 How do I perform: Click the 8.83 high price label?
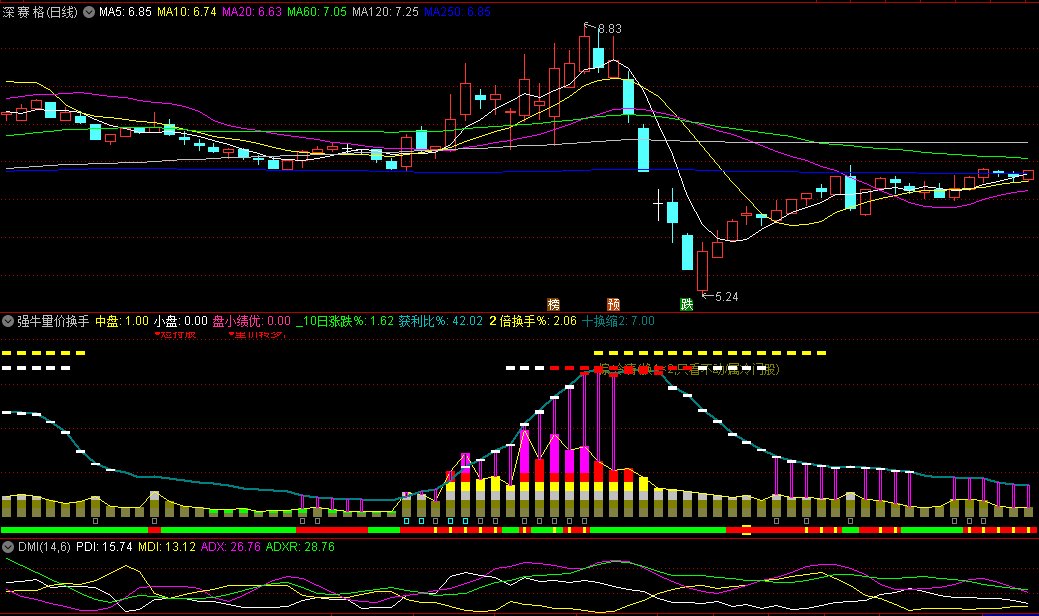[610, 28]
